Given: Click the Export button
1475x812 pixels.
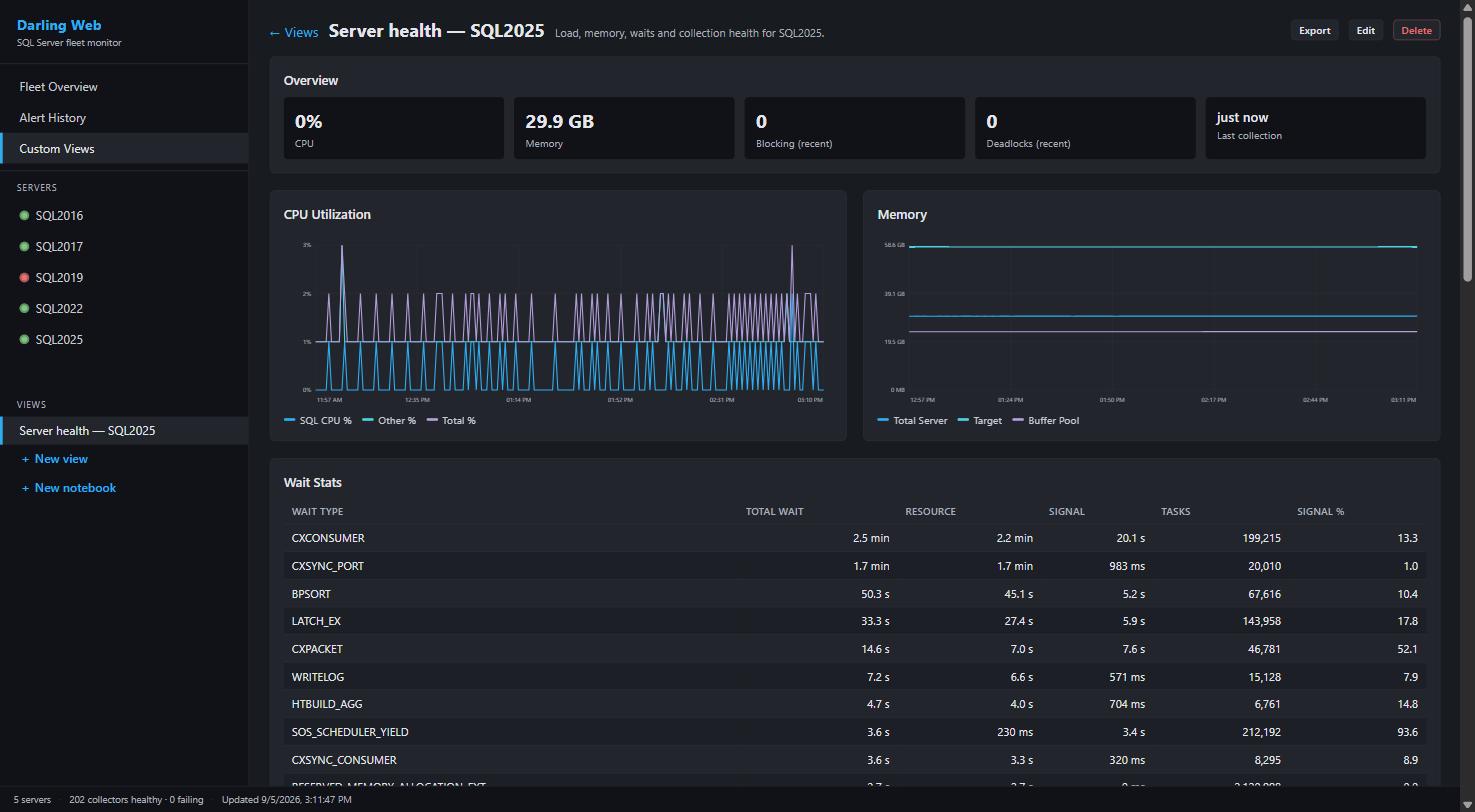Looking at the screenshot, I should click(1314, 31).
